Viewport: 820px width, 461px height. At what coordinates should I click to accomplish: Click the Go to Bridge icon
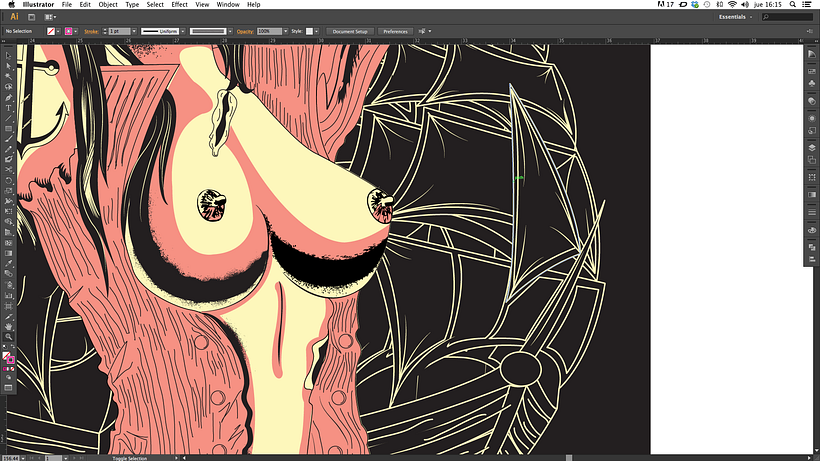click(31, 17)
